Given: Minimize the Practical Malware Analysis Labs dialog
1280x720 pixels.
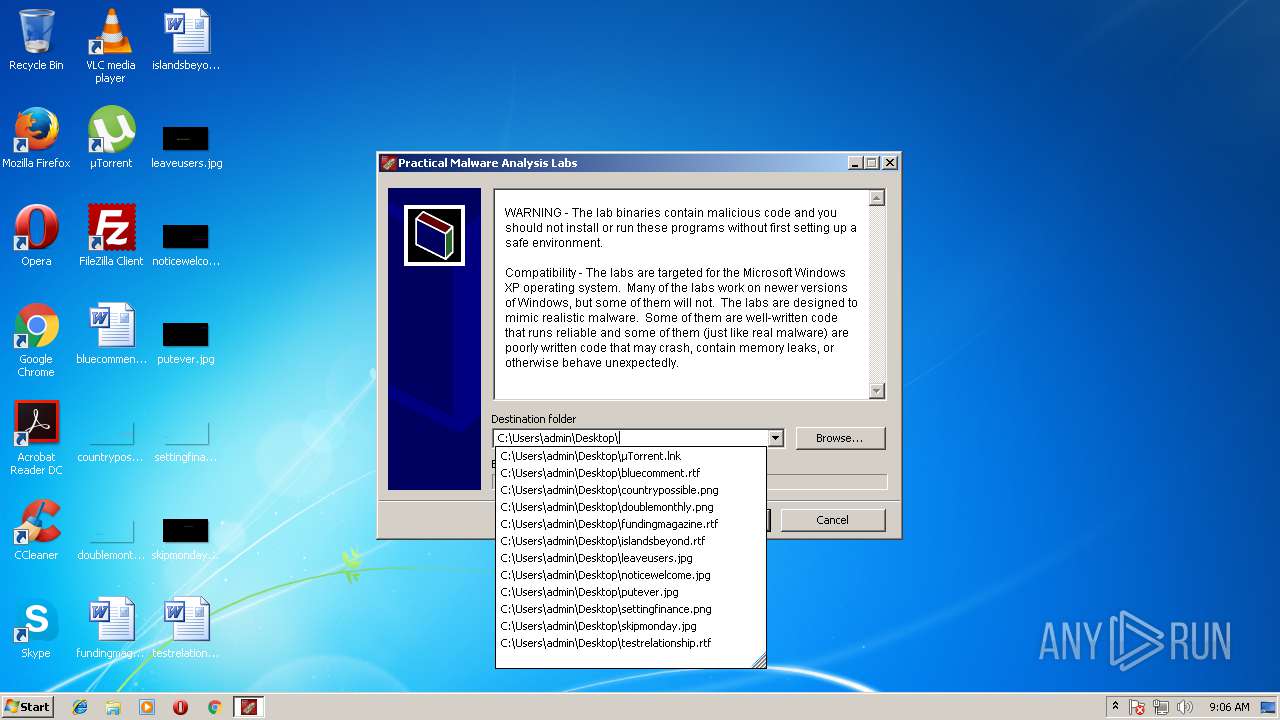Looking at the screenshot, I should pyautogui.click(x=855, y=163).
